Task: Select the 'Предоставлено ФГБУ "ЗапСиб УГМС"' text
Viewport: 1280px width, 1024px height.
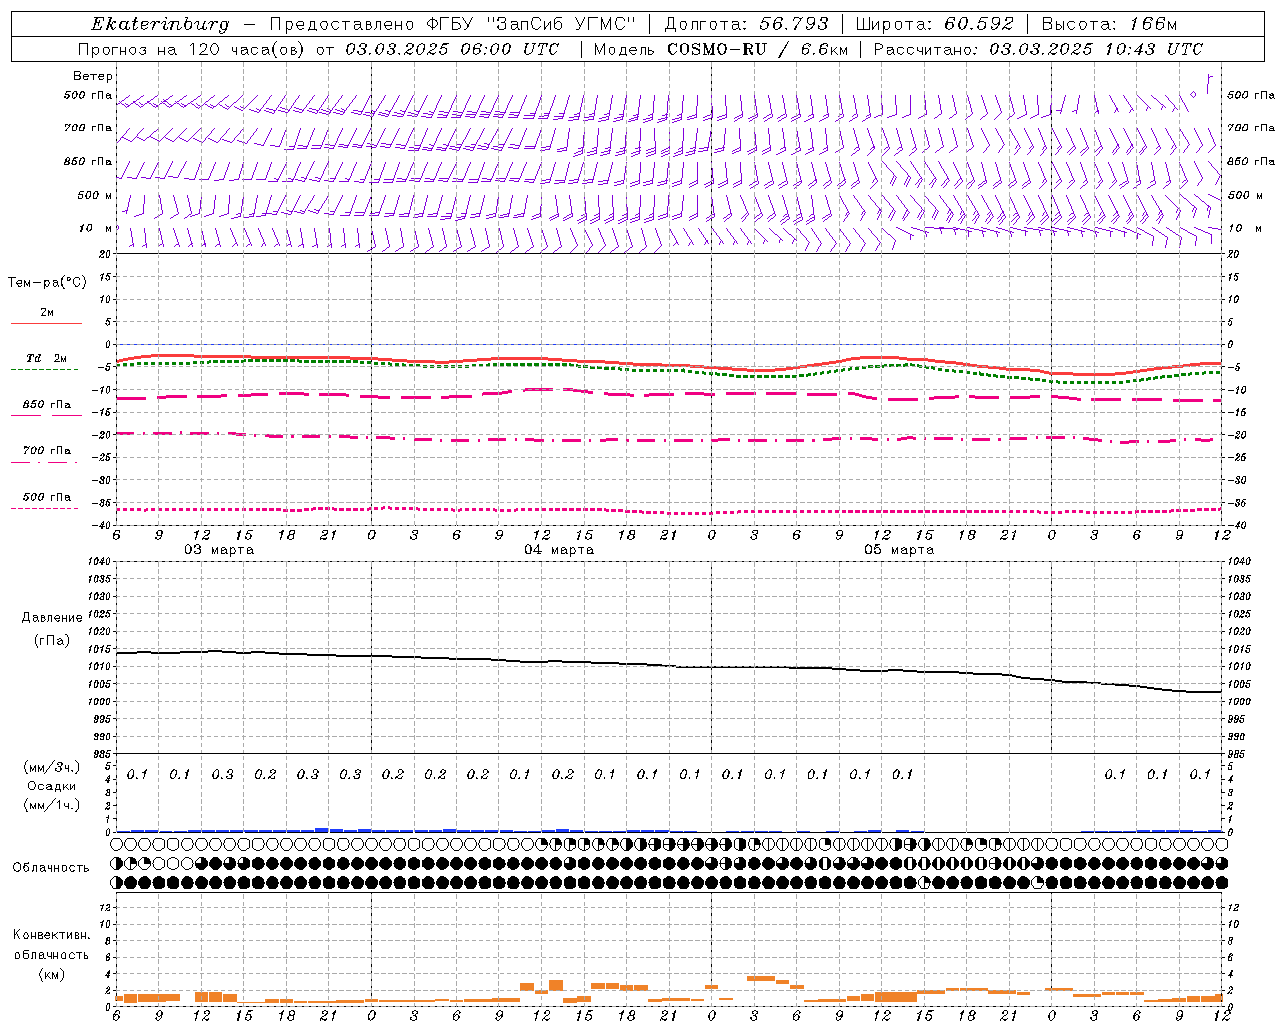Action: (x=453, y=24)
